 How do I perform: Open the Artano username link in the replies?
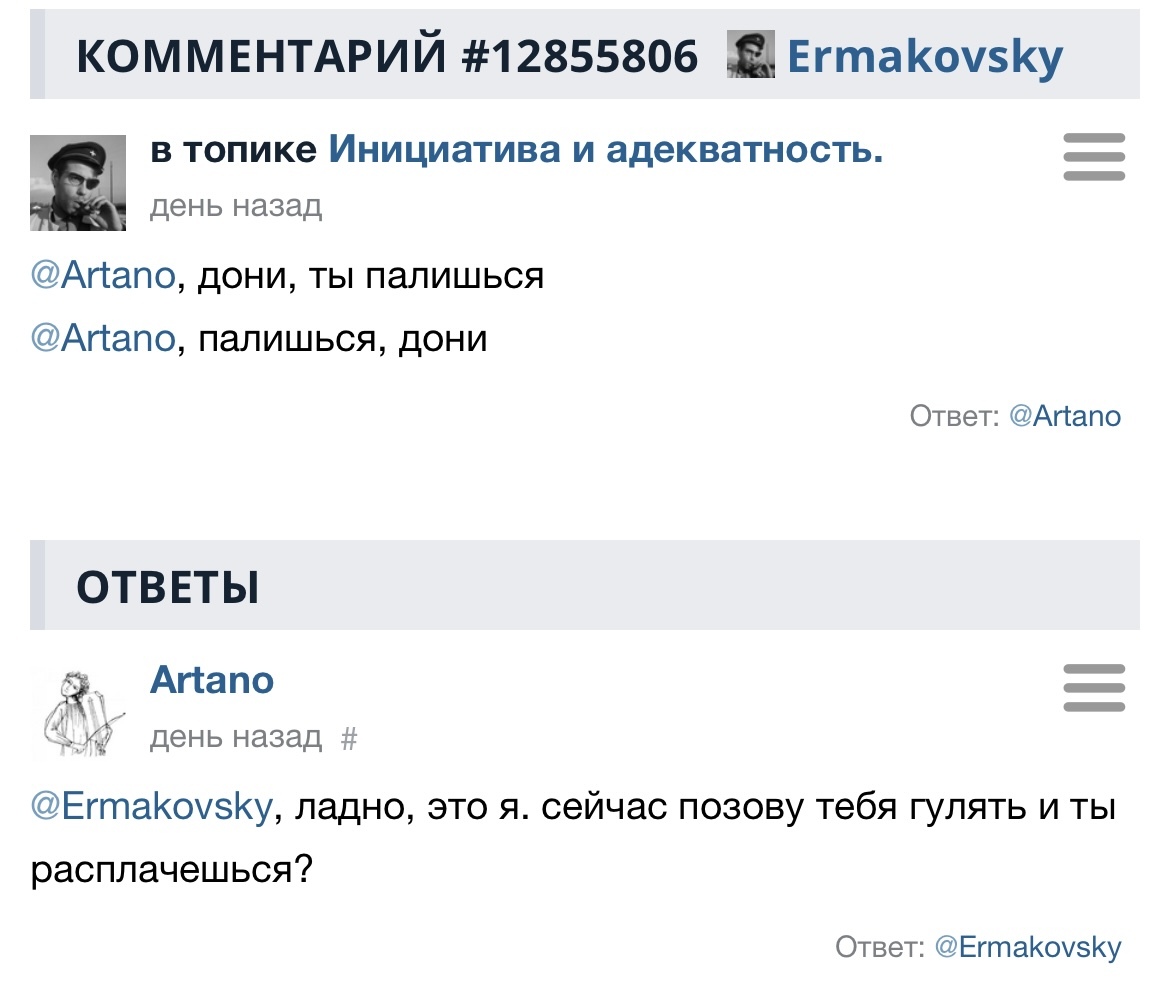click(x=212, y=680)
